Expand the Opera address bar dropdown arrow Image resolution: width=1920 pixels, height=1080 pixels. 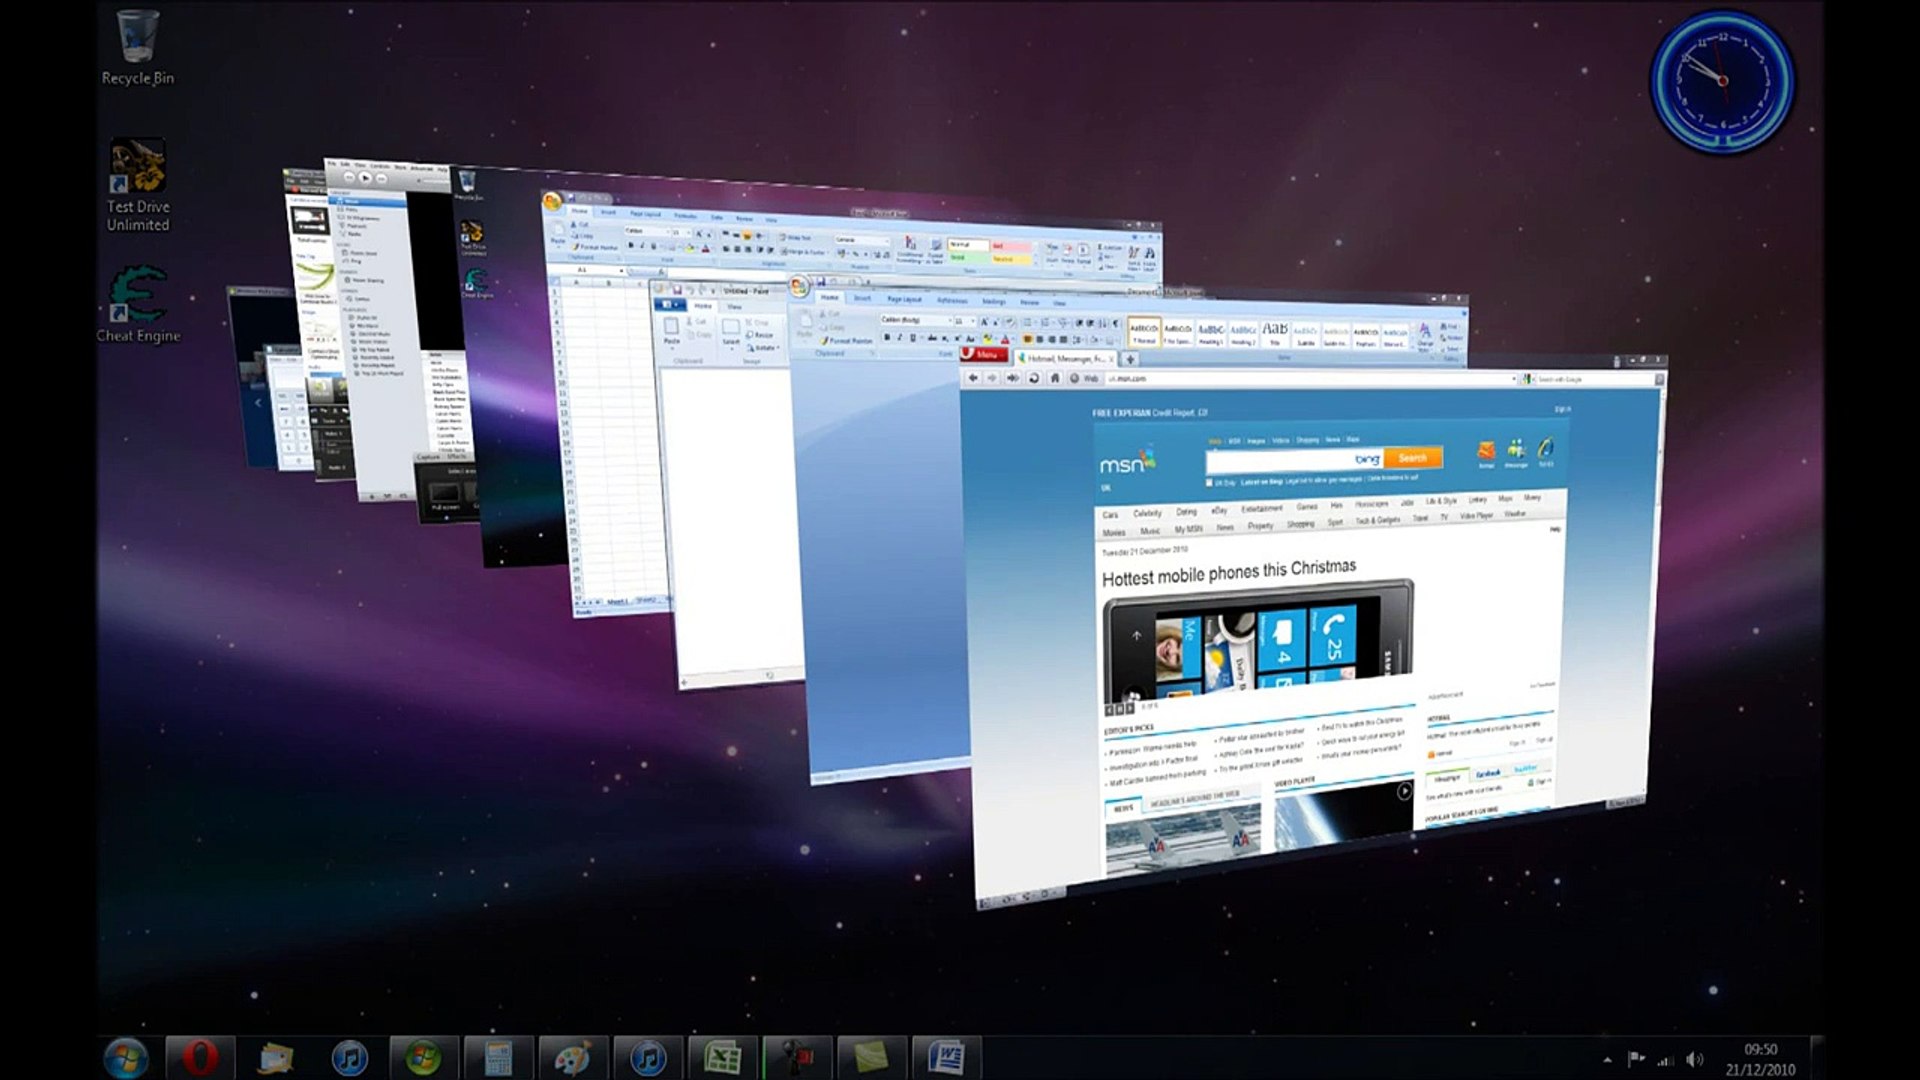click(1514, 379)
